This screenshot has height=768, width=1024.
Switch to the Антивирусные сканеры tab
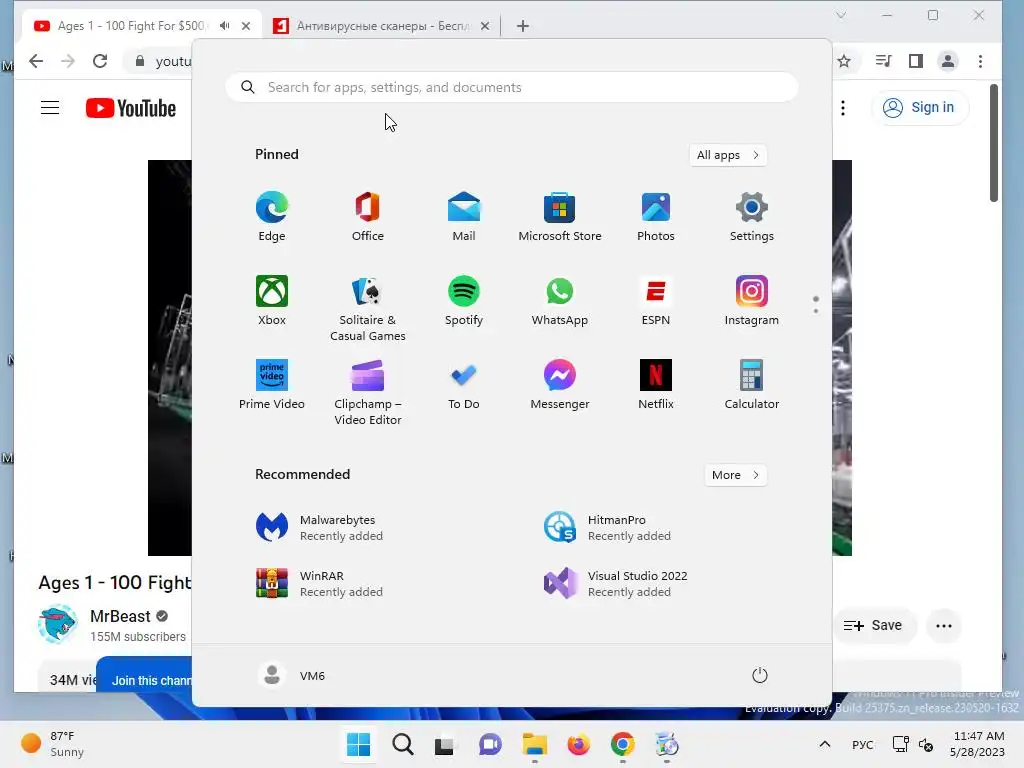coord(382,25)
